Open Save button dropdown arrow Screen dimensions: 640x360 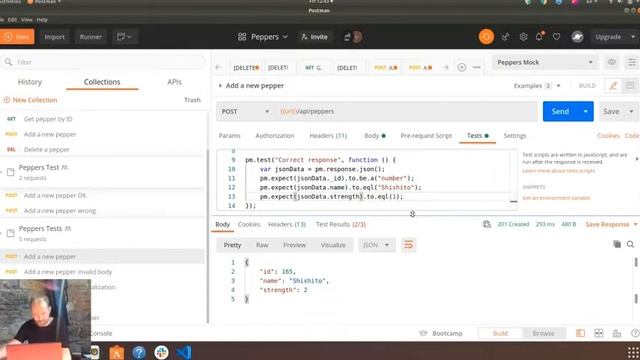[x=631, y=111]
